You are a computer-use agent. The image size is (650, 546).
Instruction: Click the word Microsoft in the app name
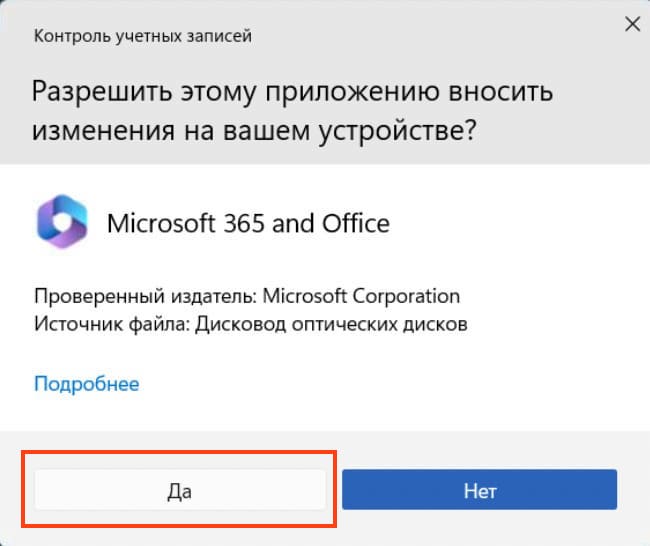[162, 221]
